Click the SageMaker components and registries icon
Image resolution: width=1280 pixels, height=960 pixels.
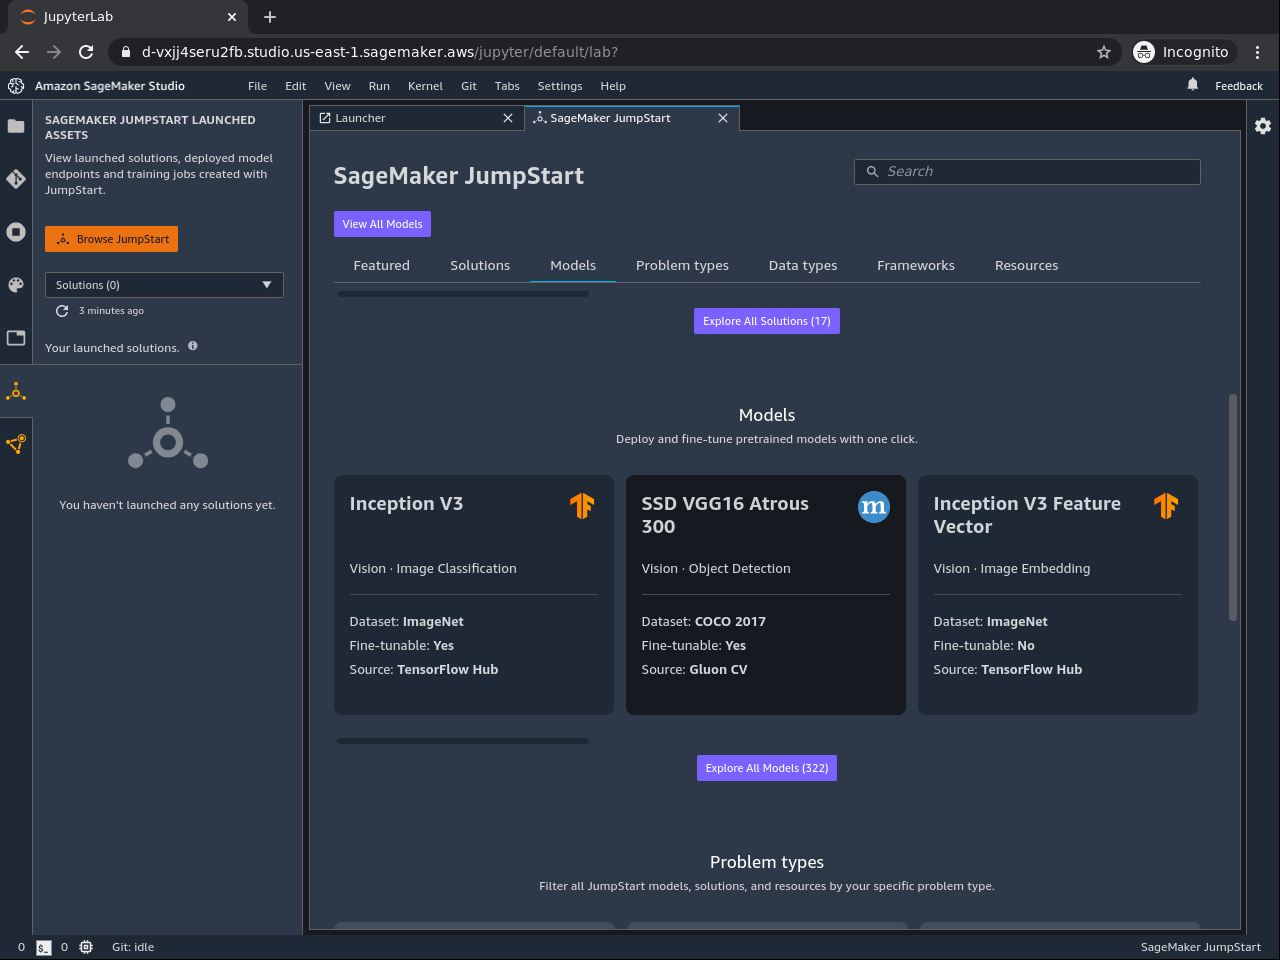pos(16,444)
